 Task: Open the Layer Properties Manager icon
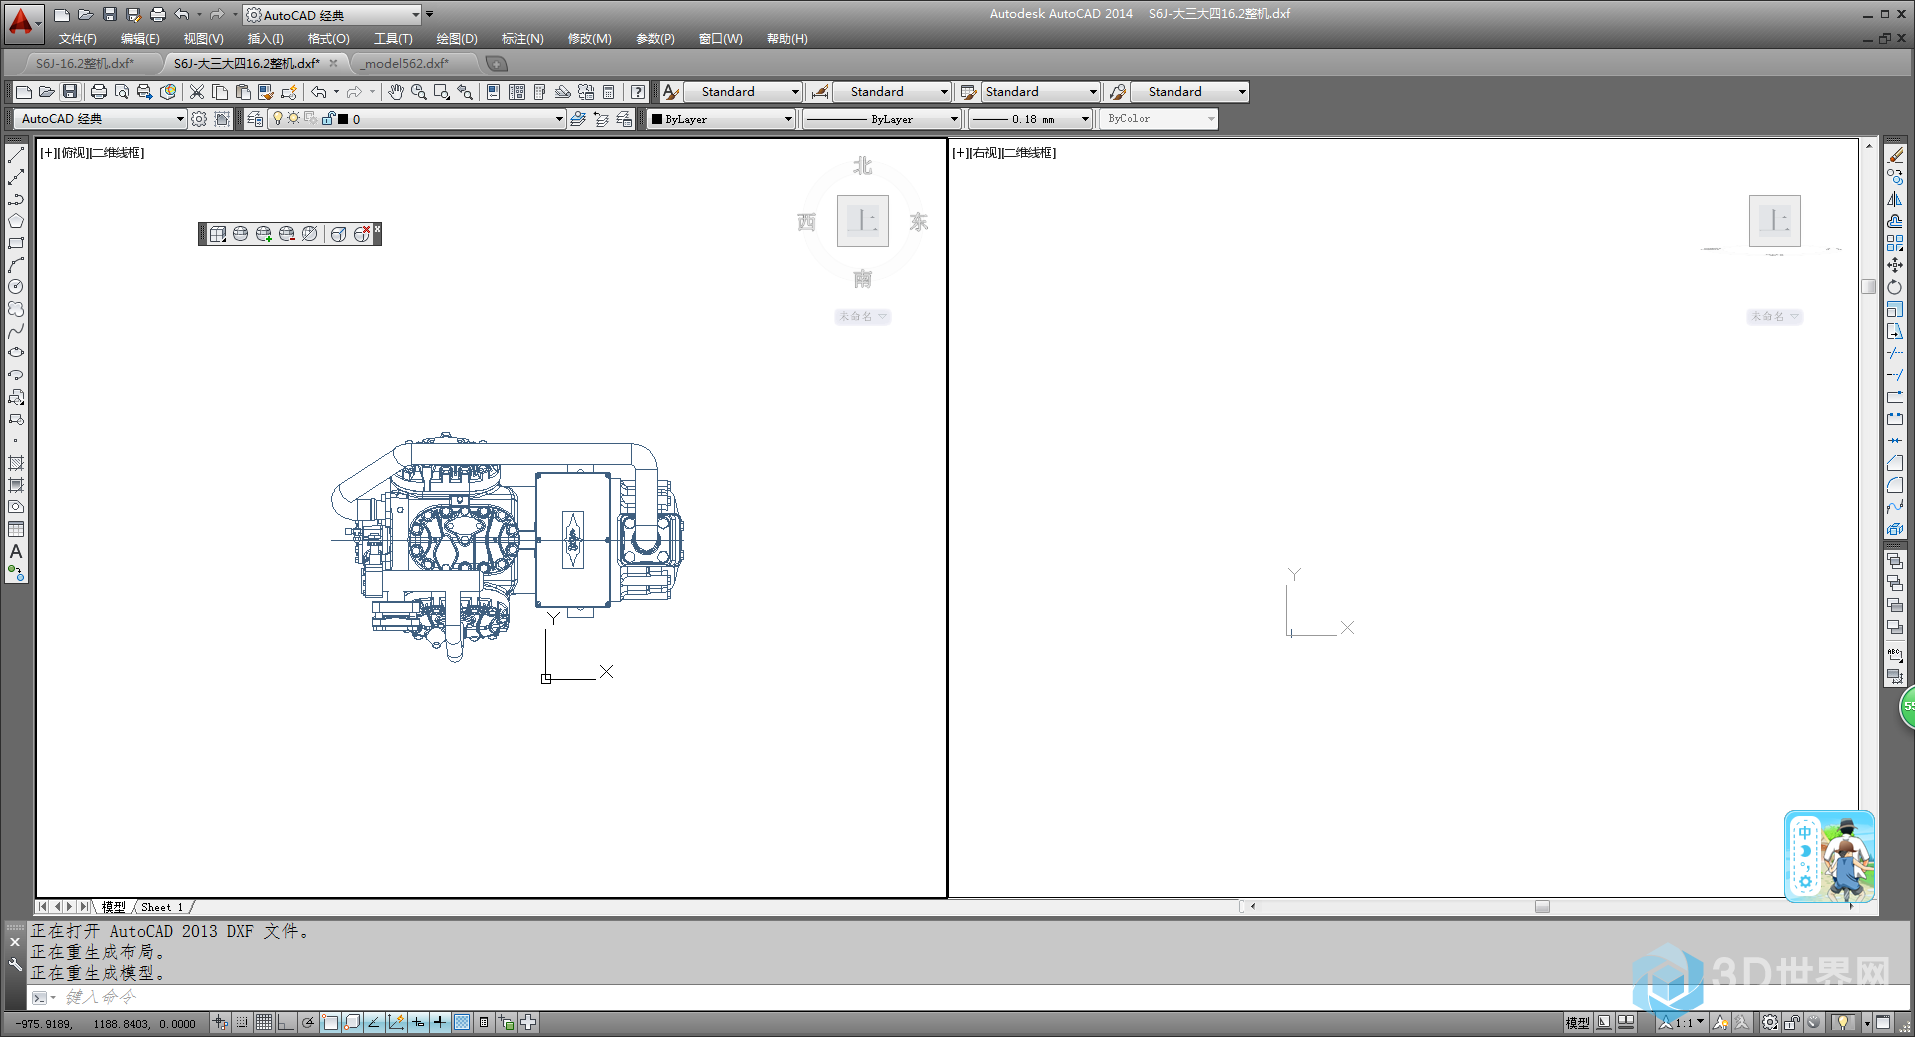[x=256, y=119]
